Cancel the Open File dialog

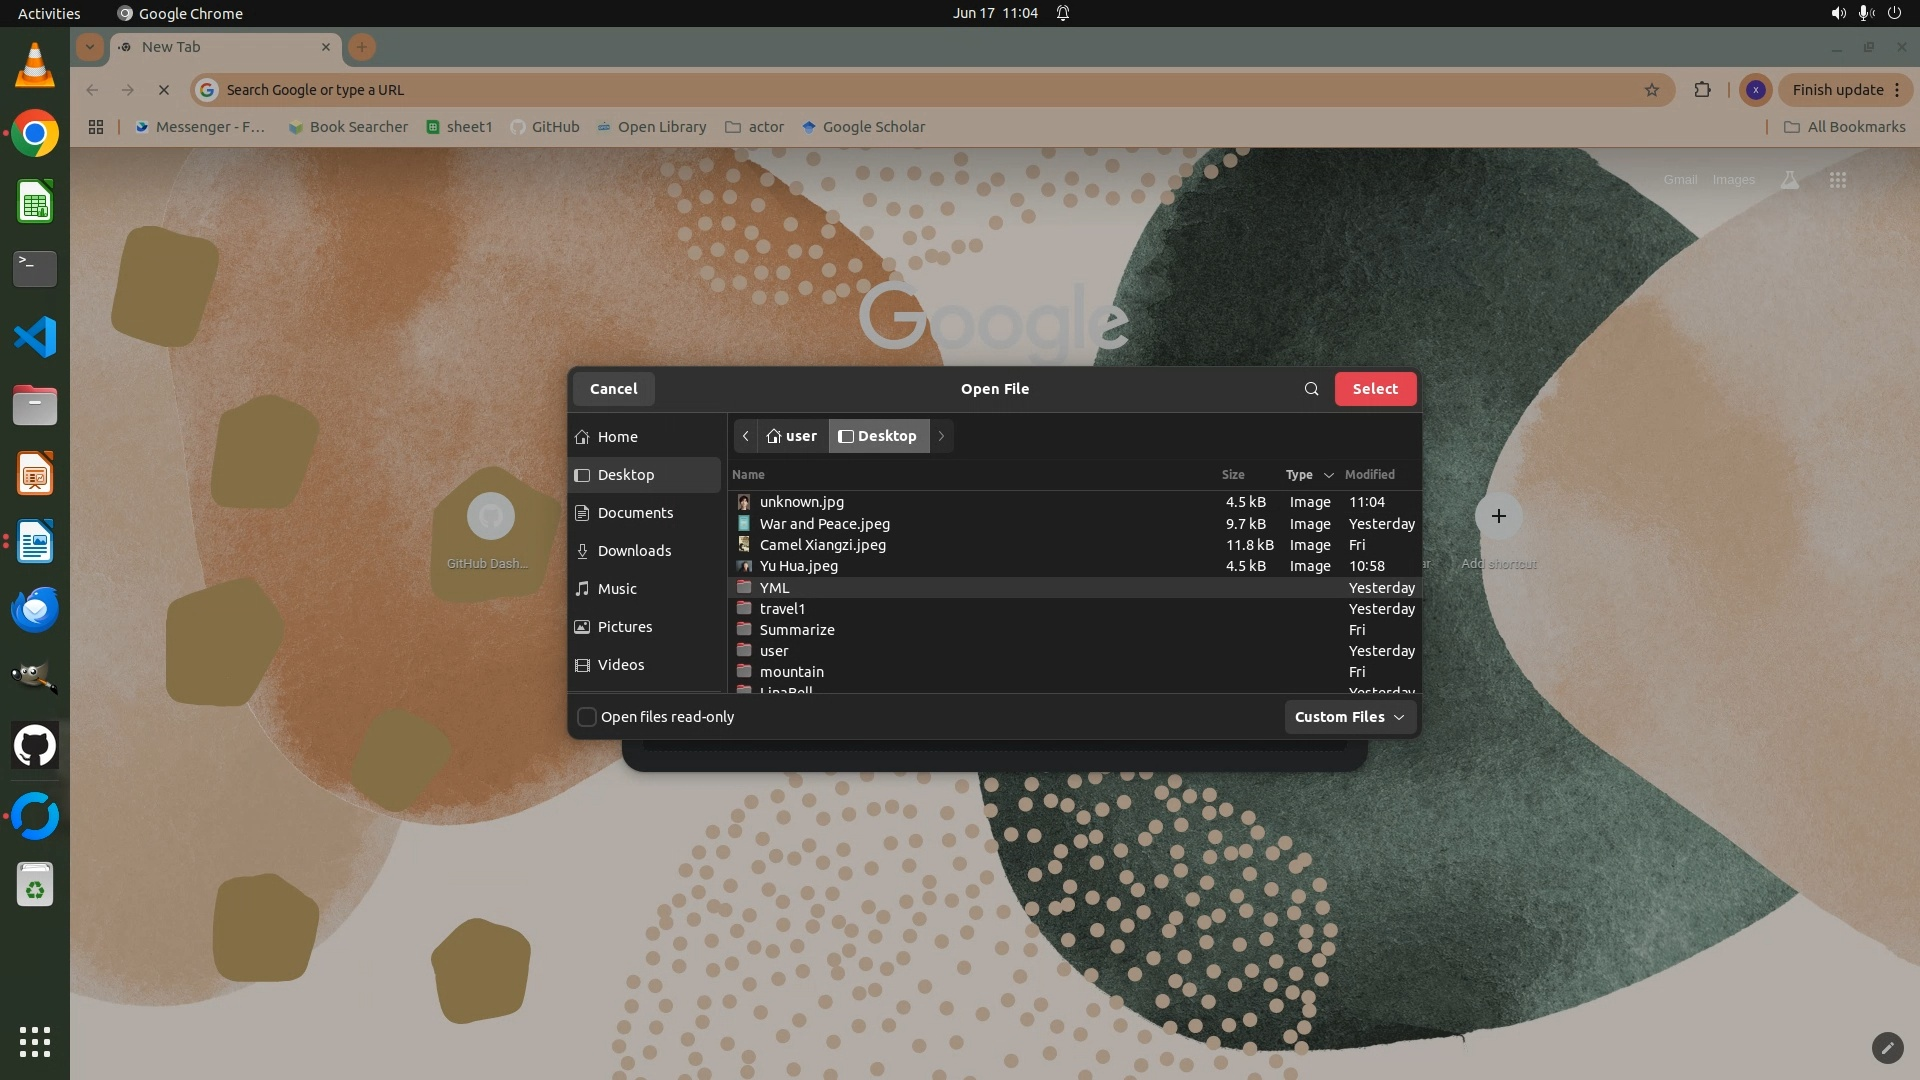click(613, 389)
